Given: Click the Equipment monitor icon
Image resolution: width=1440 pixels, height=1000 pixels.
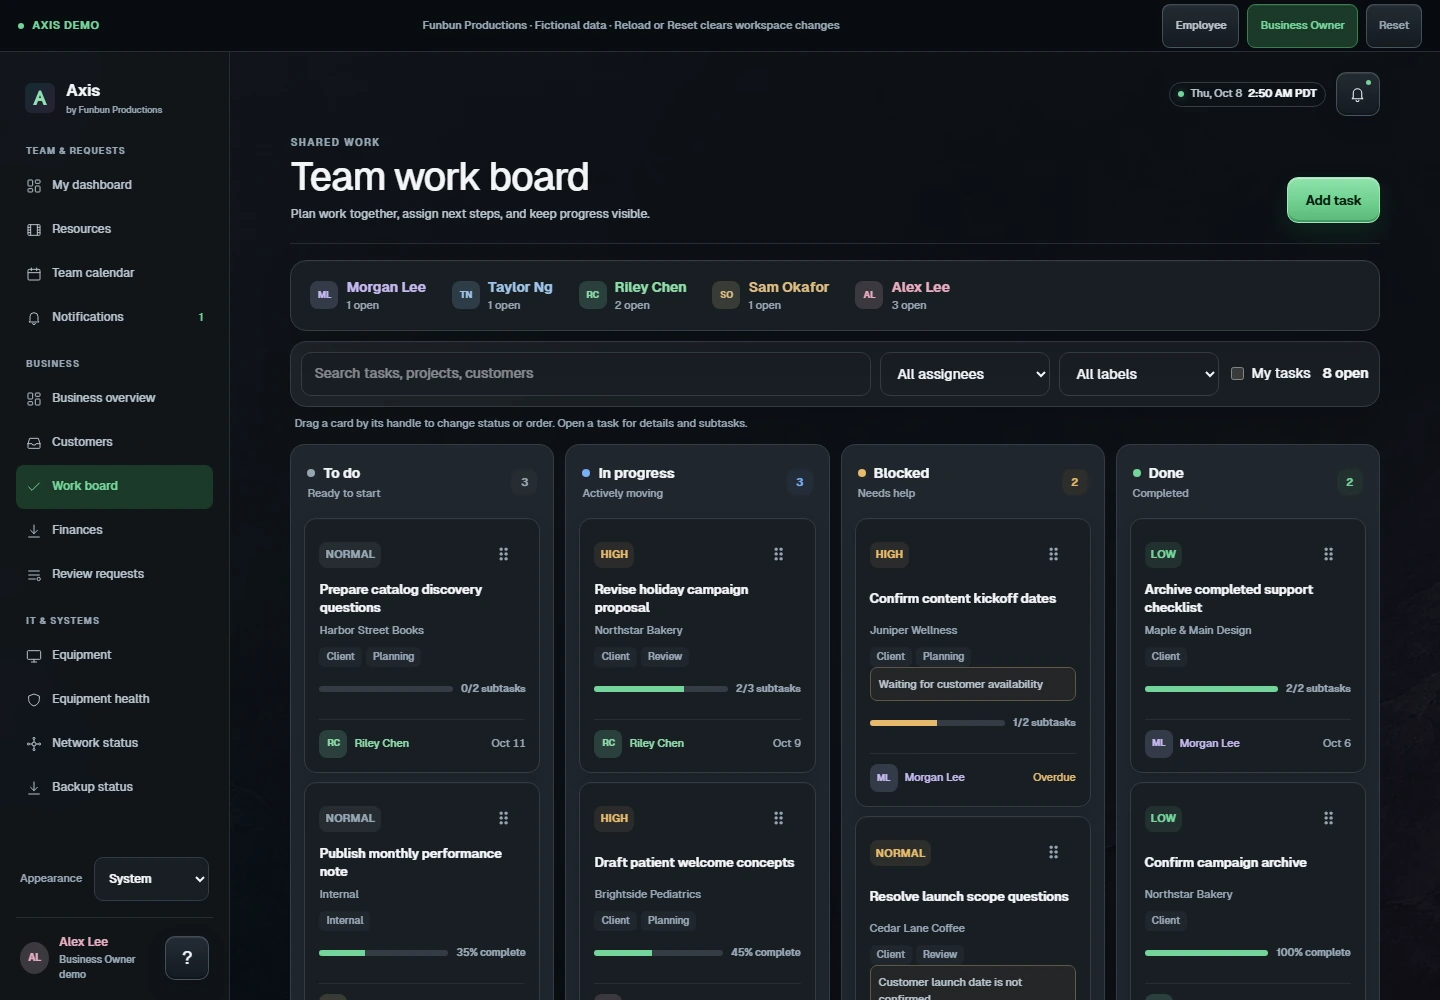Looking at the screenshot, I should click(x=34, y=656).
